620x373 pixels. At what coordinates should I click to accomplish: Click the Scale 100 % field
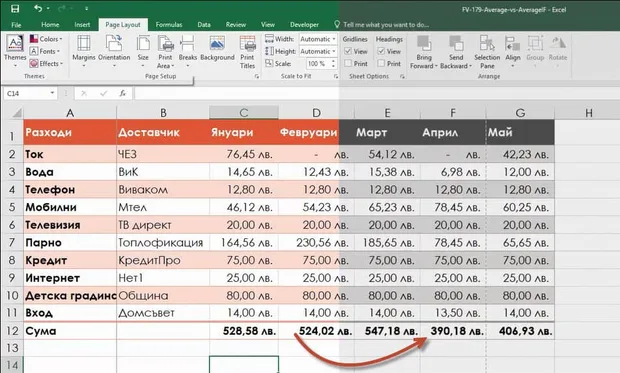tap(318, 63)
